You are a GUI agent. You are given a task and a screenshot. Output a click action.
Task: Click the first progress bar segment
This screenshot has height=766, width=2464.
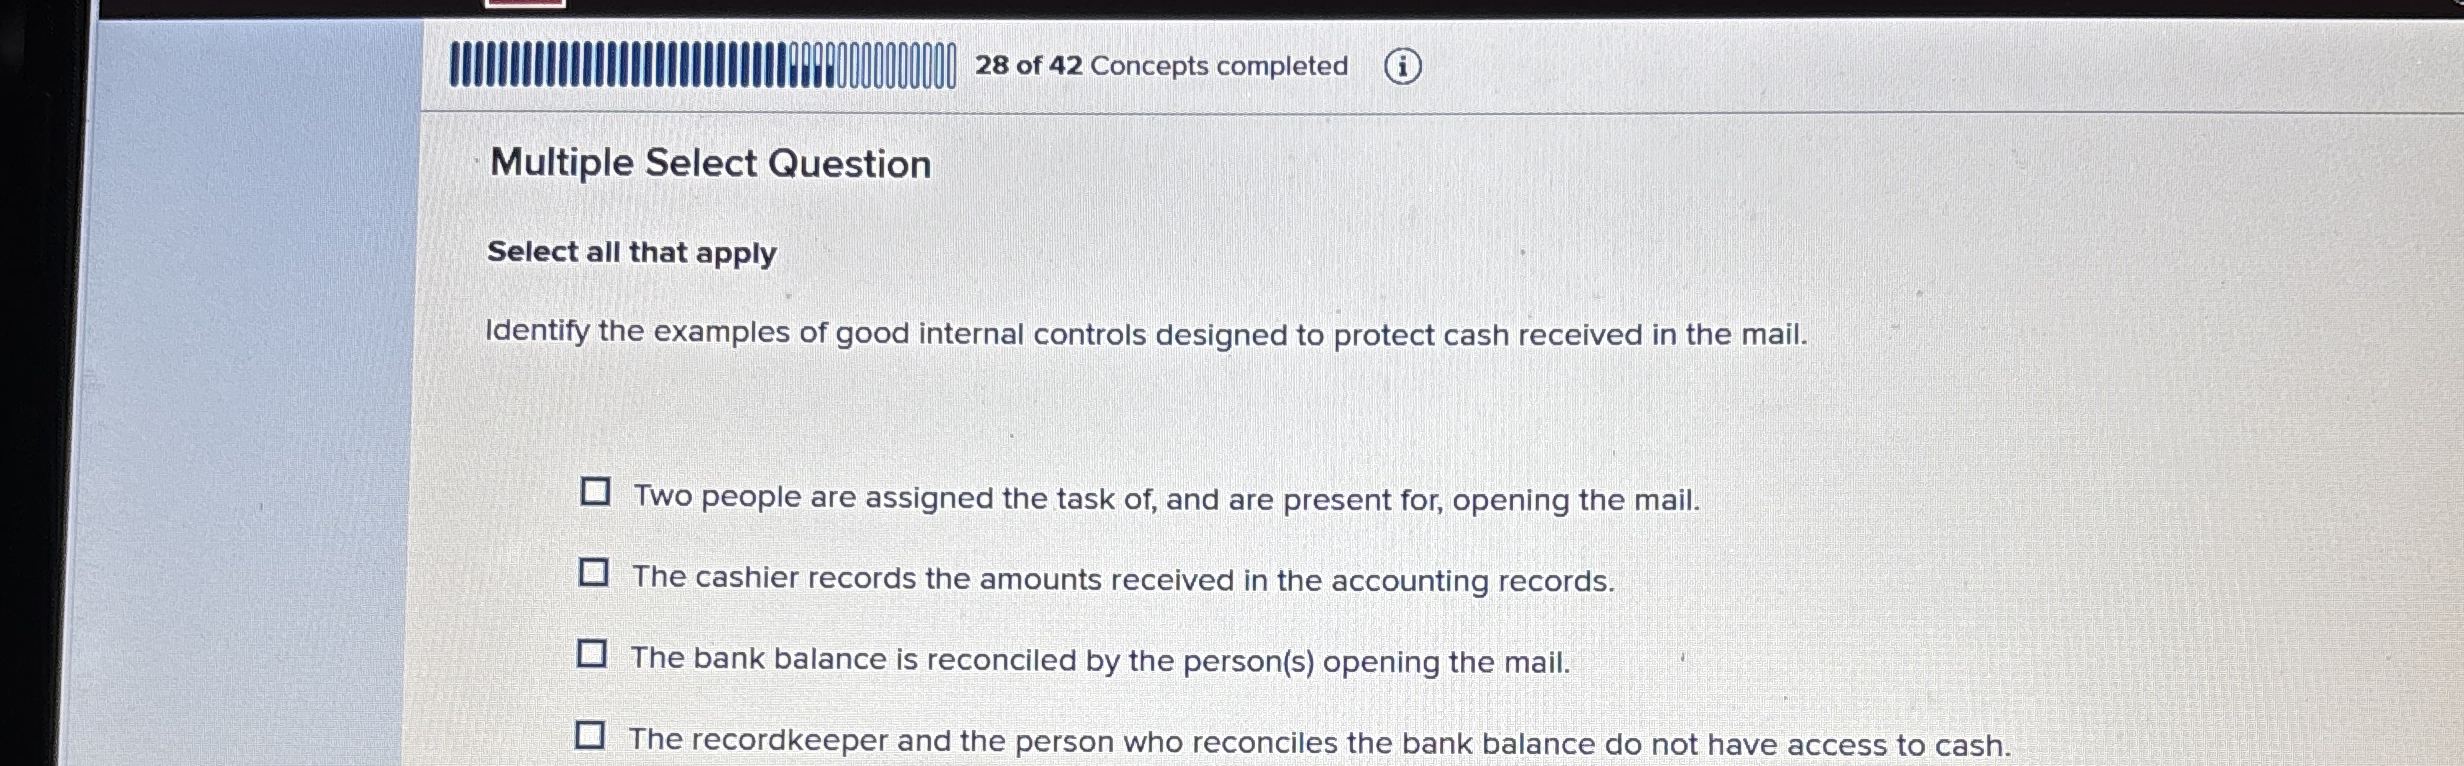[458, 65]
